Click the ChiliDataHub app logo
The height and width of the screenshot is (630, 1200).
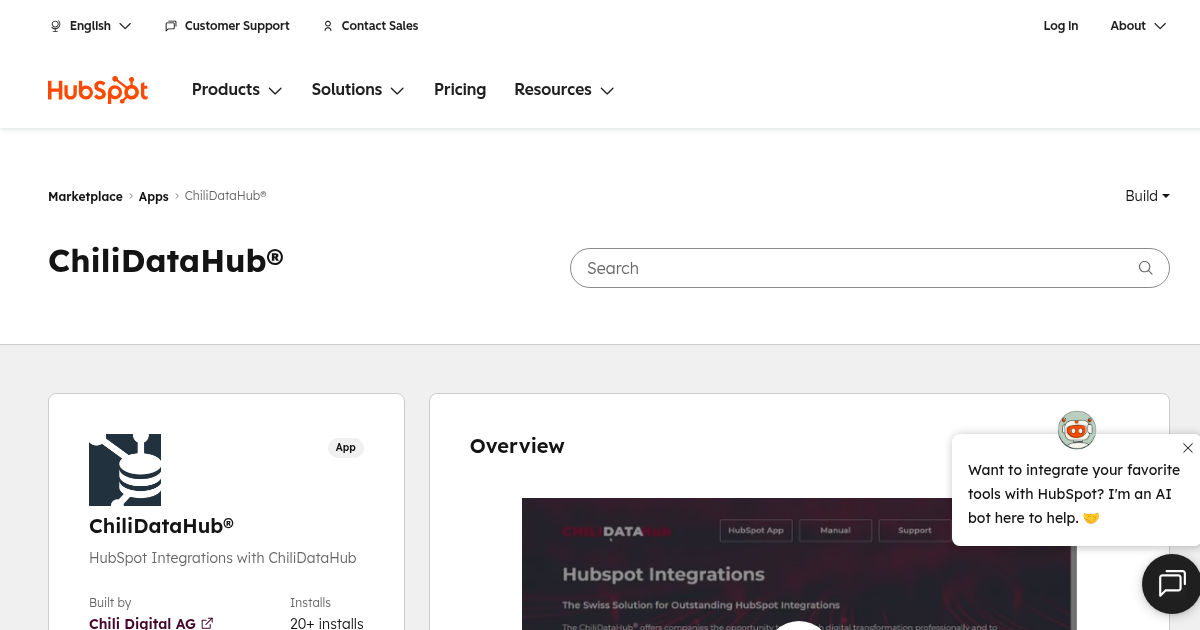coord(125,470)
